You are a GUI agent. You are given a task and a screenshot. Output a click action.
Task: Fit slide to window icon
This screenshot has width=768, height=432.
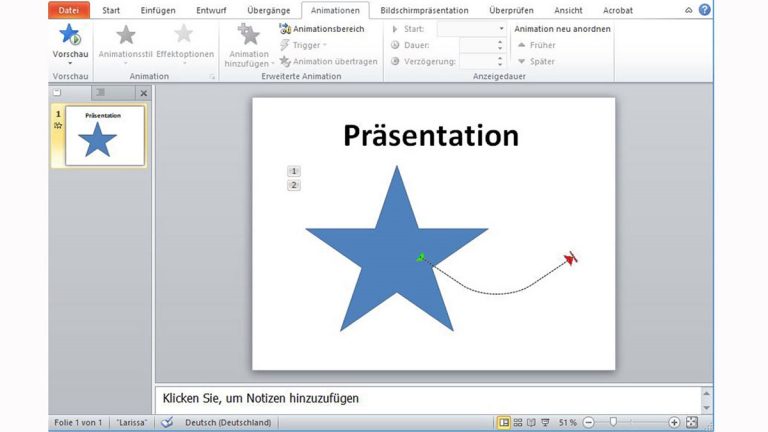691,423
